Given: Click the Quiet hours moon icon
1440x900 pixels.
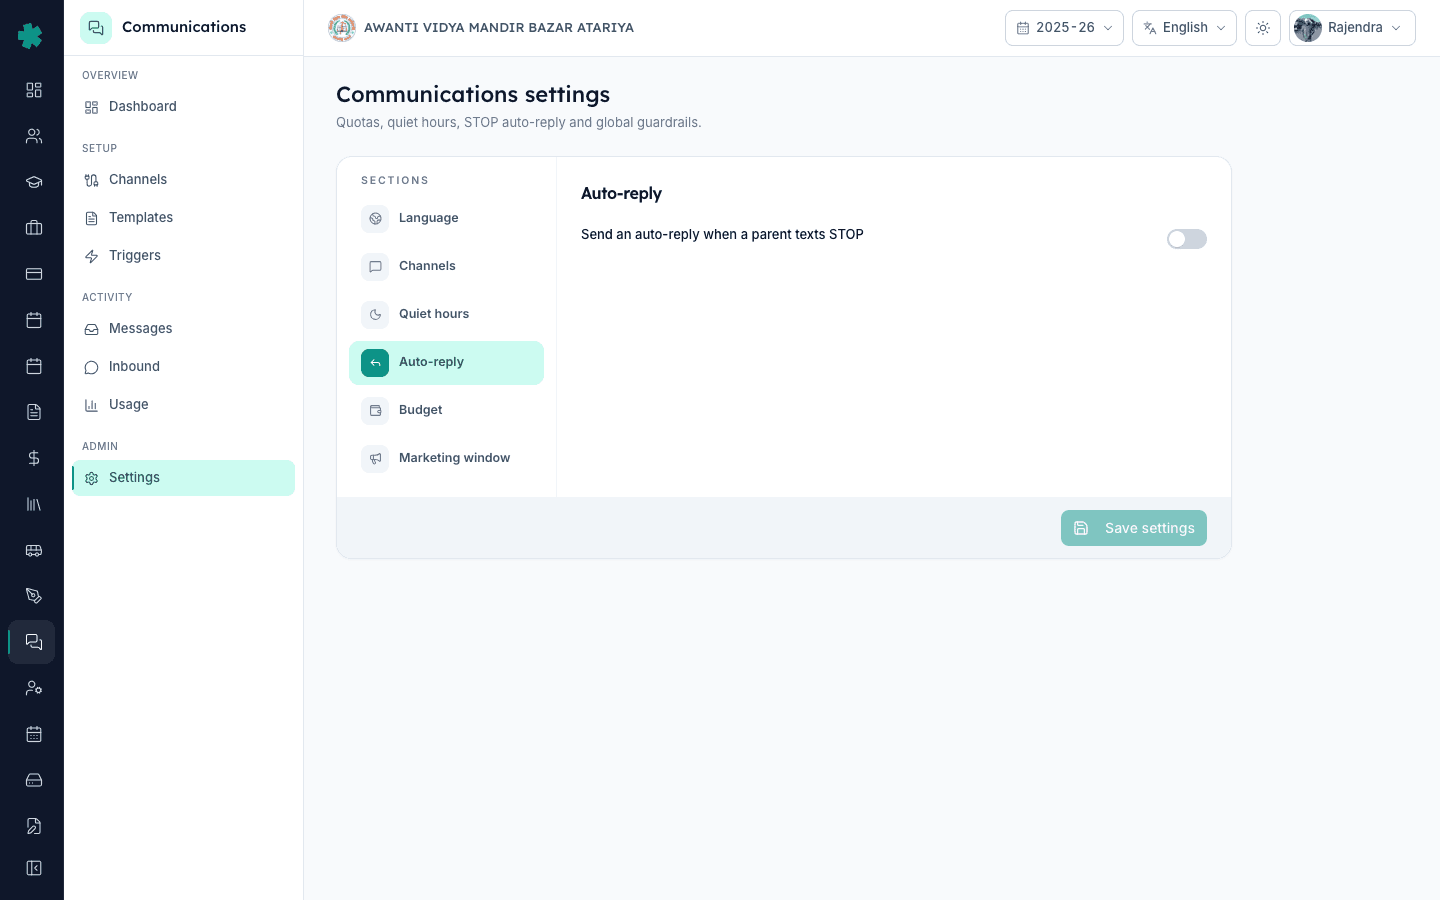Looking at the screenshot, I should pos(375,314).
